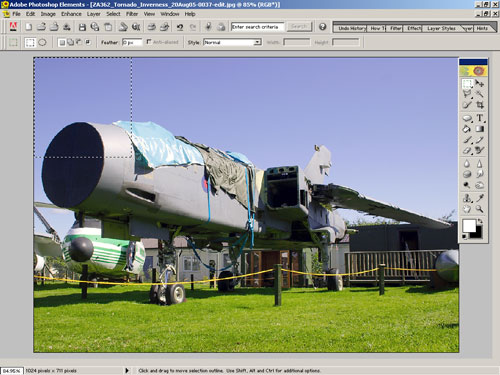Open the Enhance menu

click(71, 14)
